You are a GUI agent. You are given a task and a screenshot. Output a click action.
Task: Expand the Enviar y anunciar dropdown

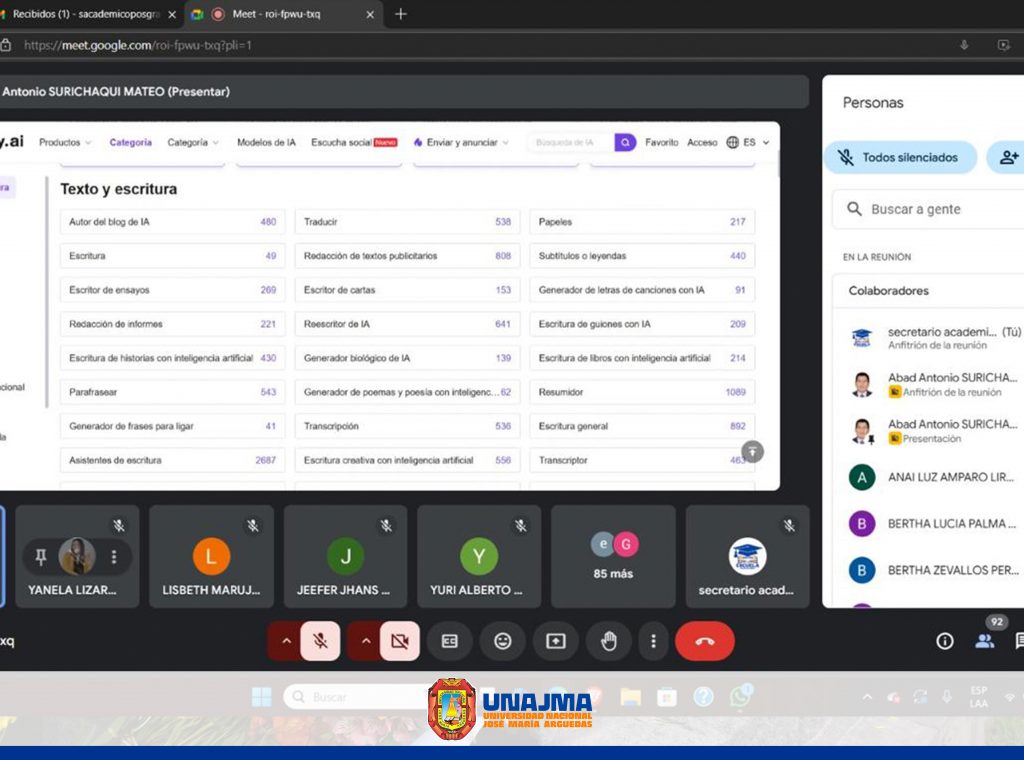[461, 142]
